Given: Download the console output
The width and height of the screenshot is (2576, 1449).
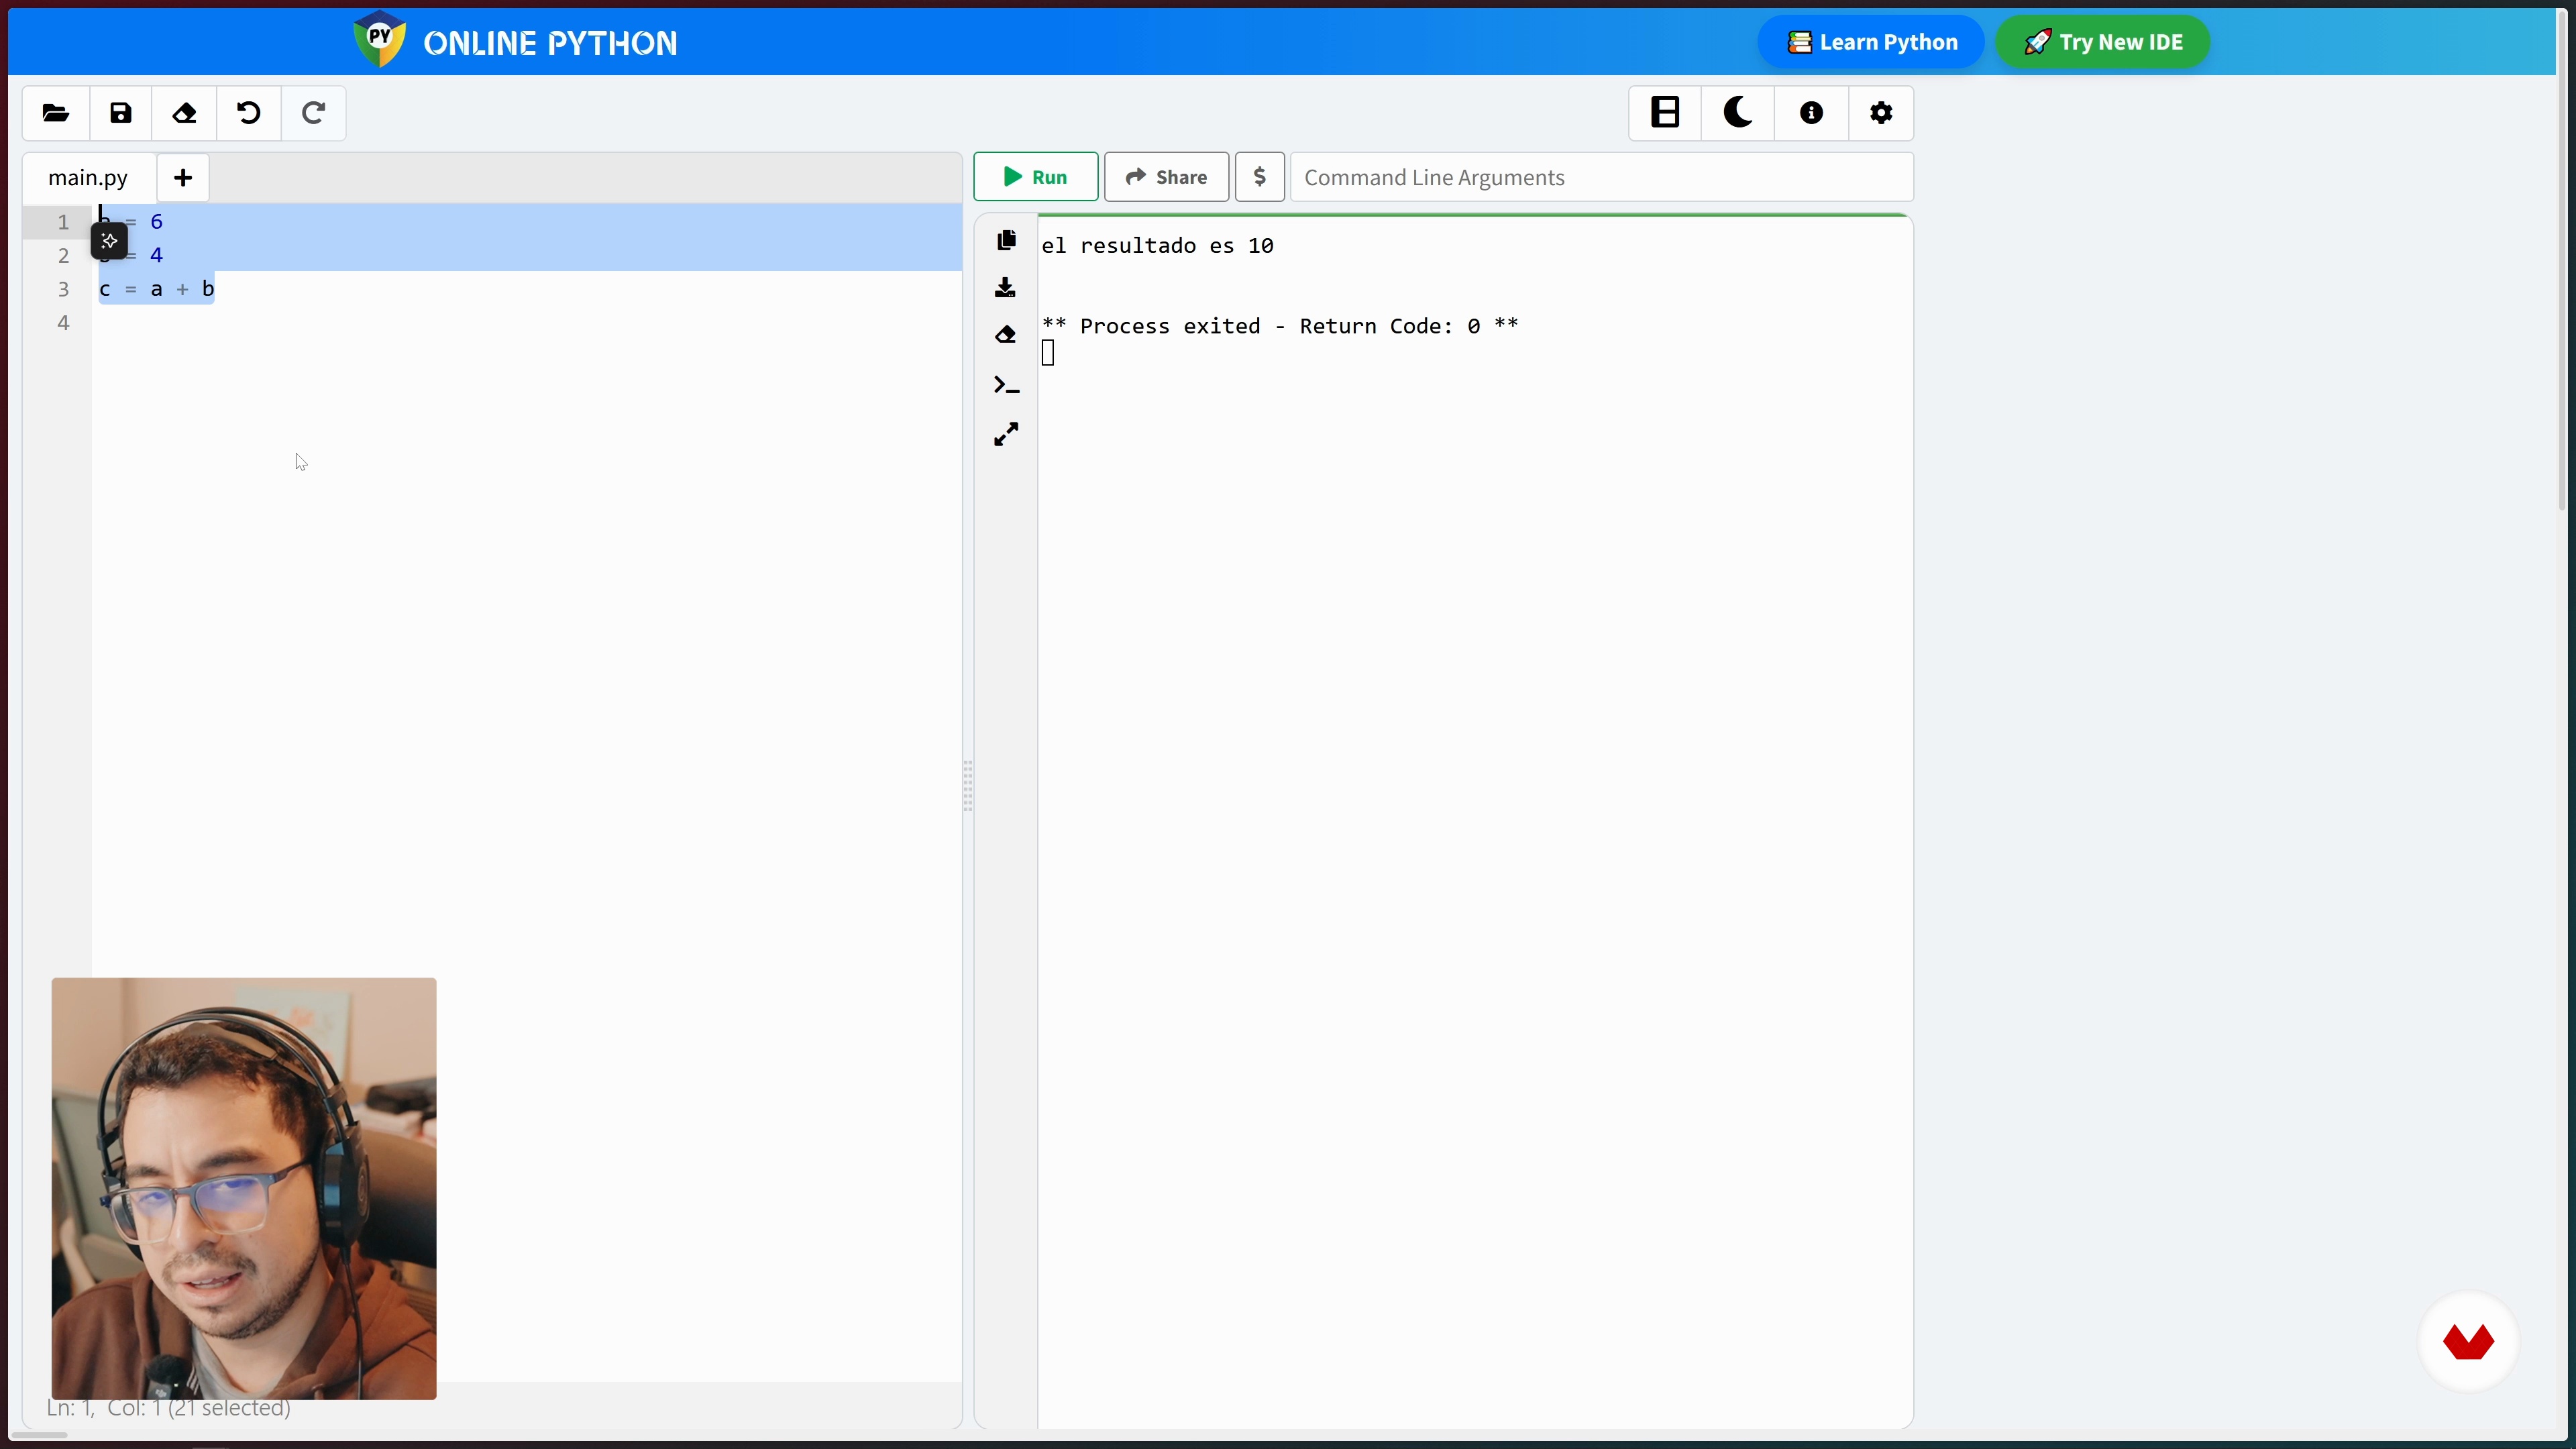Looking at the screenshot, I should (x=1006, y=288).
